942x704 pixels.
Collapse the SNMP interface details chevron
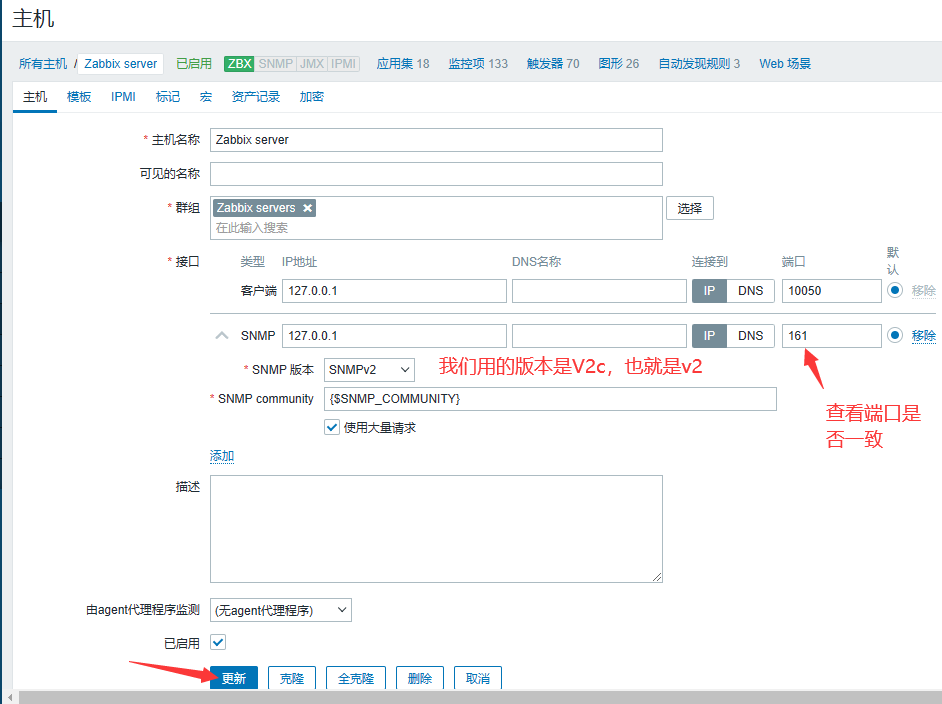point(222,335)
